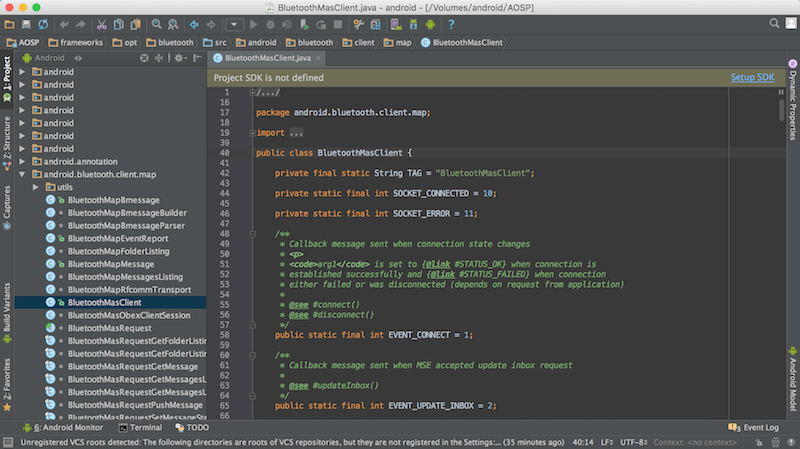Click Scroll from Source target icon

pos(144,58)
